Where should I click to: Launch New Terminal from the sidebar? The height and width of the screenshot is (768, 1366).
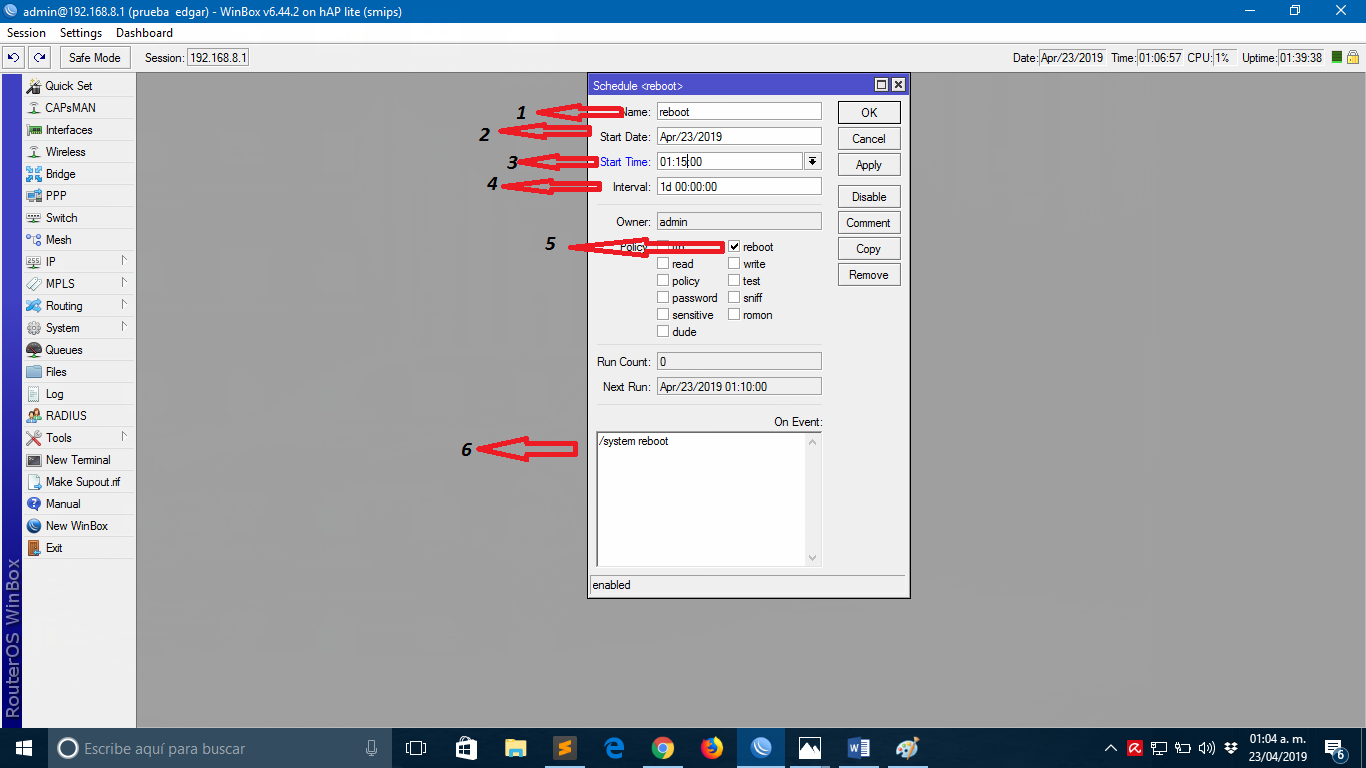click(x=77, y=460)
